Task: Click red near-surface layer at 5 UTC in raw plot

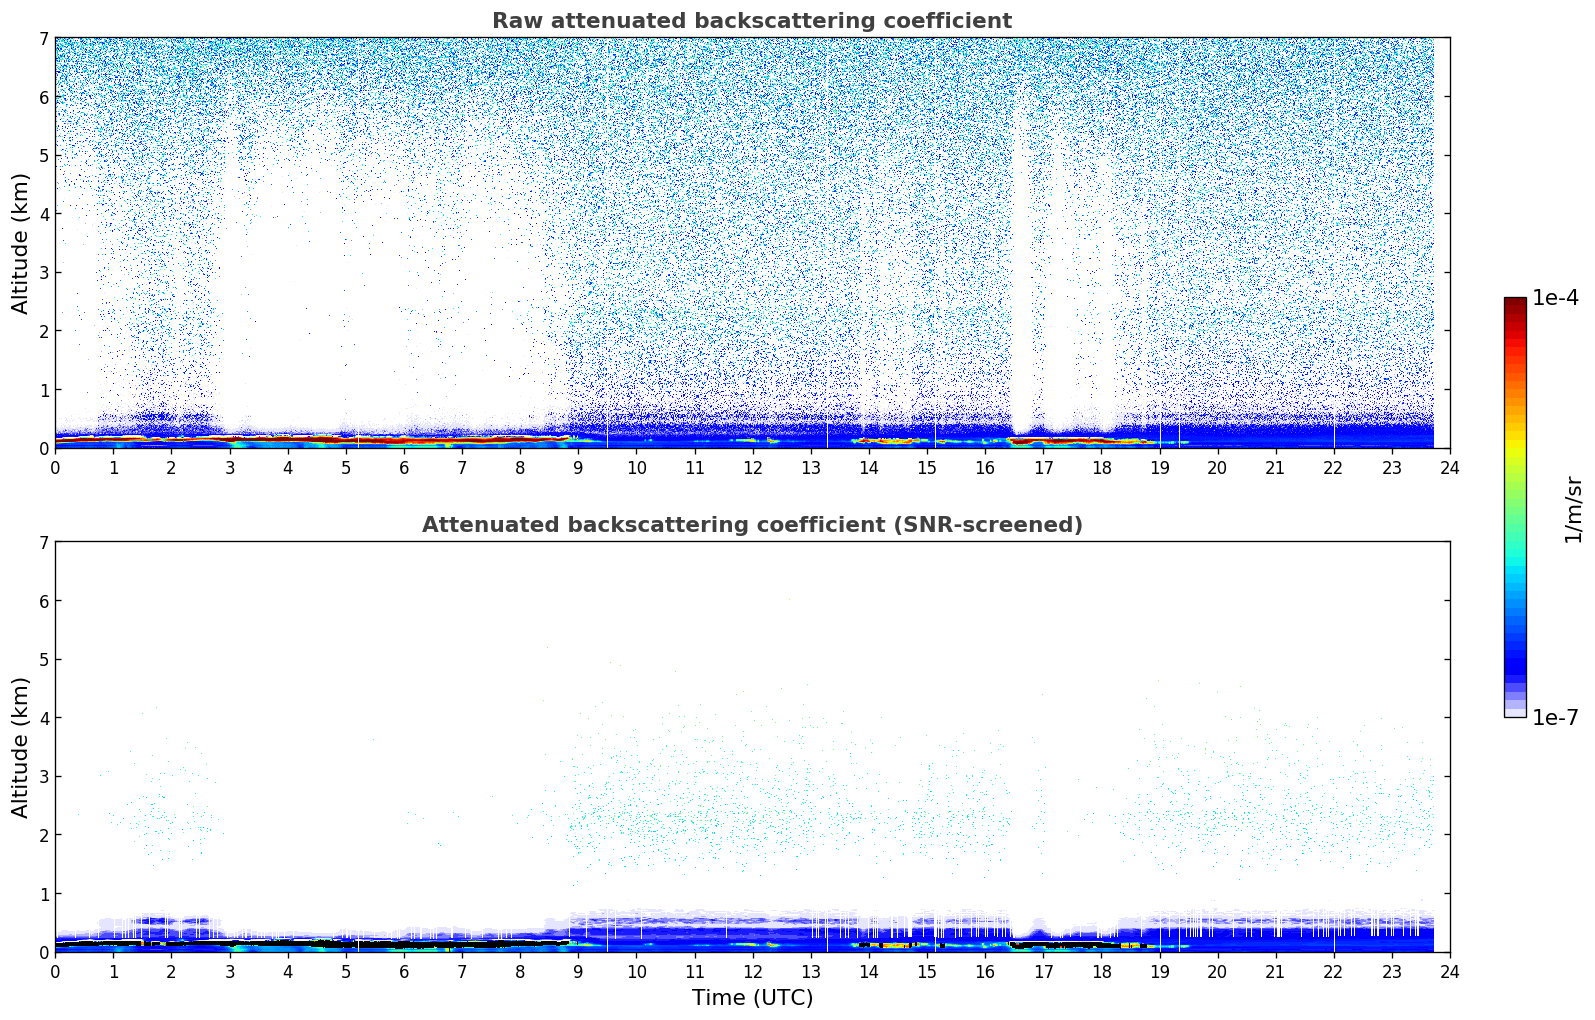Action: point(346,439)
